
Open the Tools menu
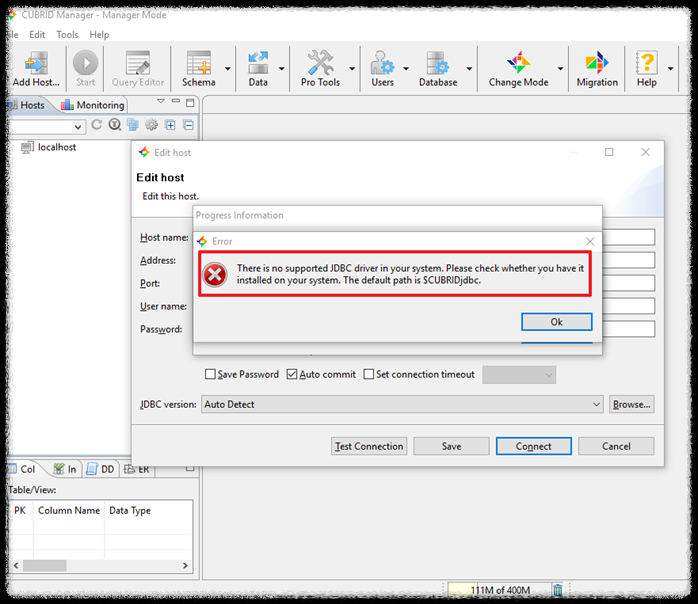67,35
